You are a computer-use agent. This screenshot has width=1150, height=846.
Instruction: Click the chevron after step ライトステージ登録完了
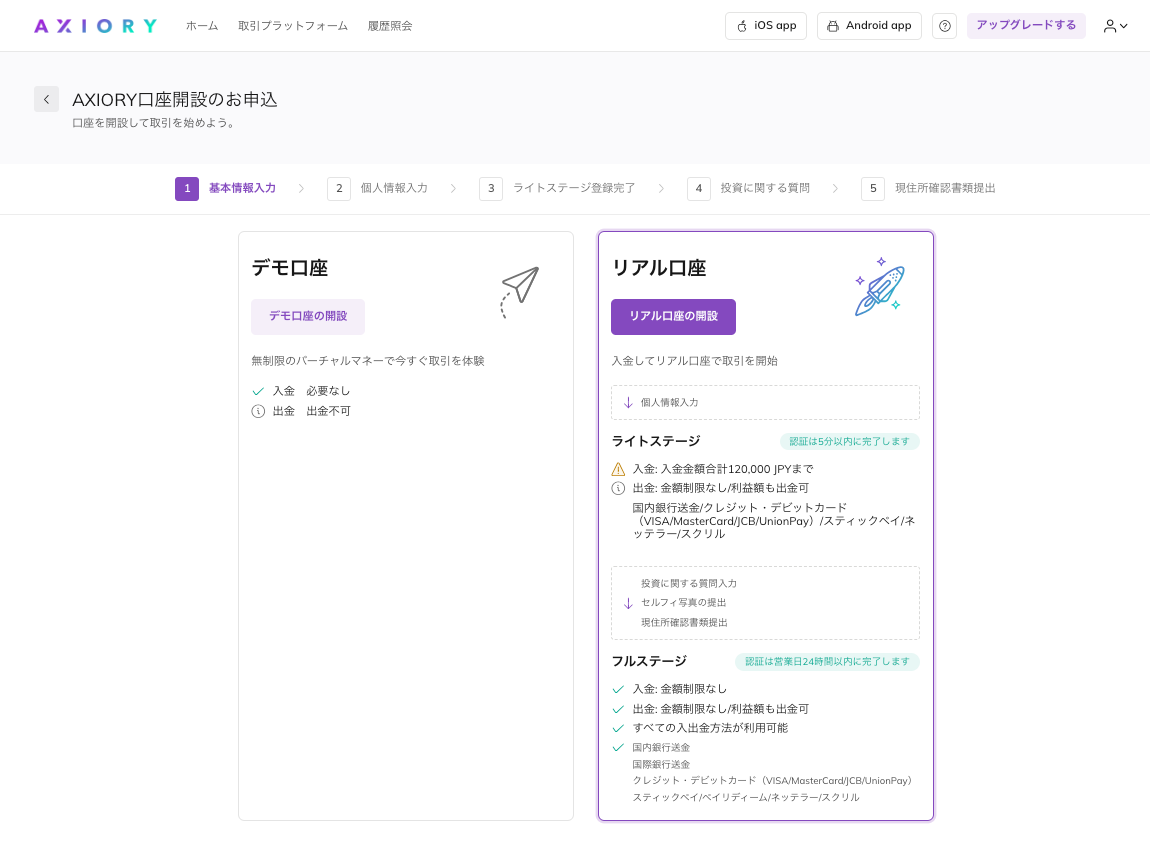pyautogui.click(x=662, y=188)
